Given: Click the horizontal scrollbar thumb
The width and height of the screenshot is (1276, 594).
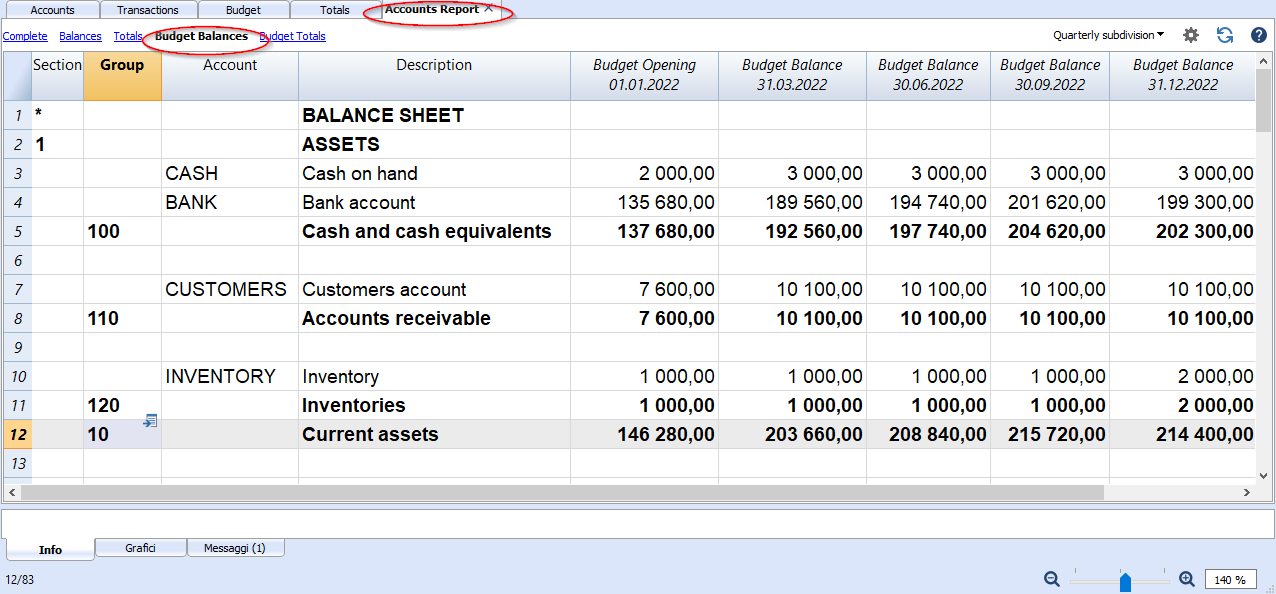Looking at the screenshot, I should pos(561,493).
